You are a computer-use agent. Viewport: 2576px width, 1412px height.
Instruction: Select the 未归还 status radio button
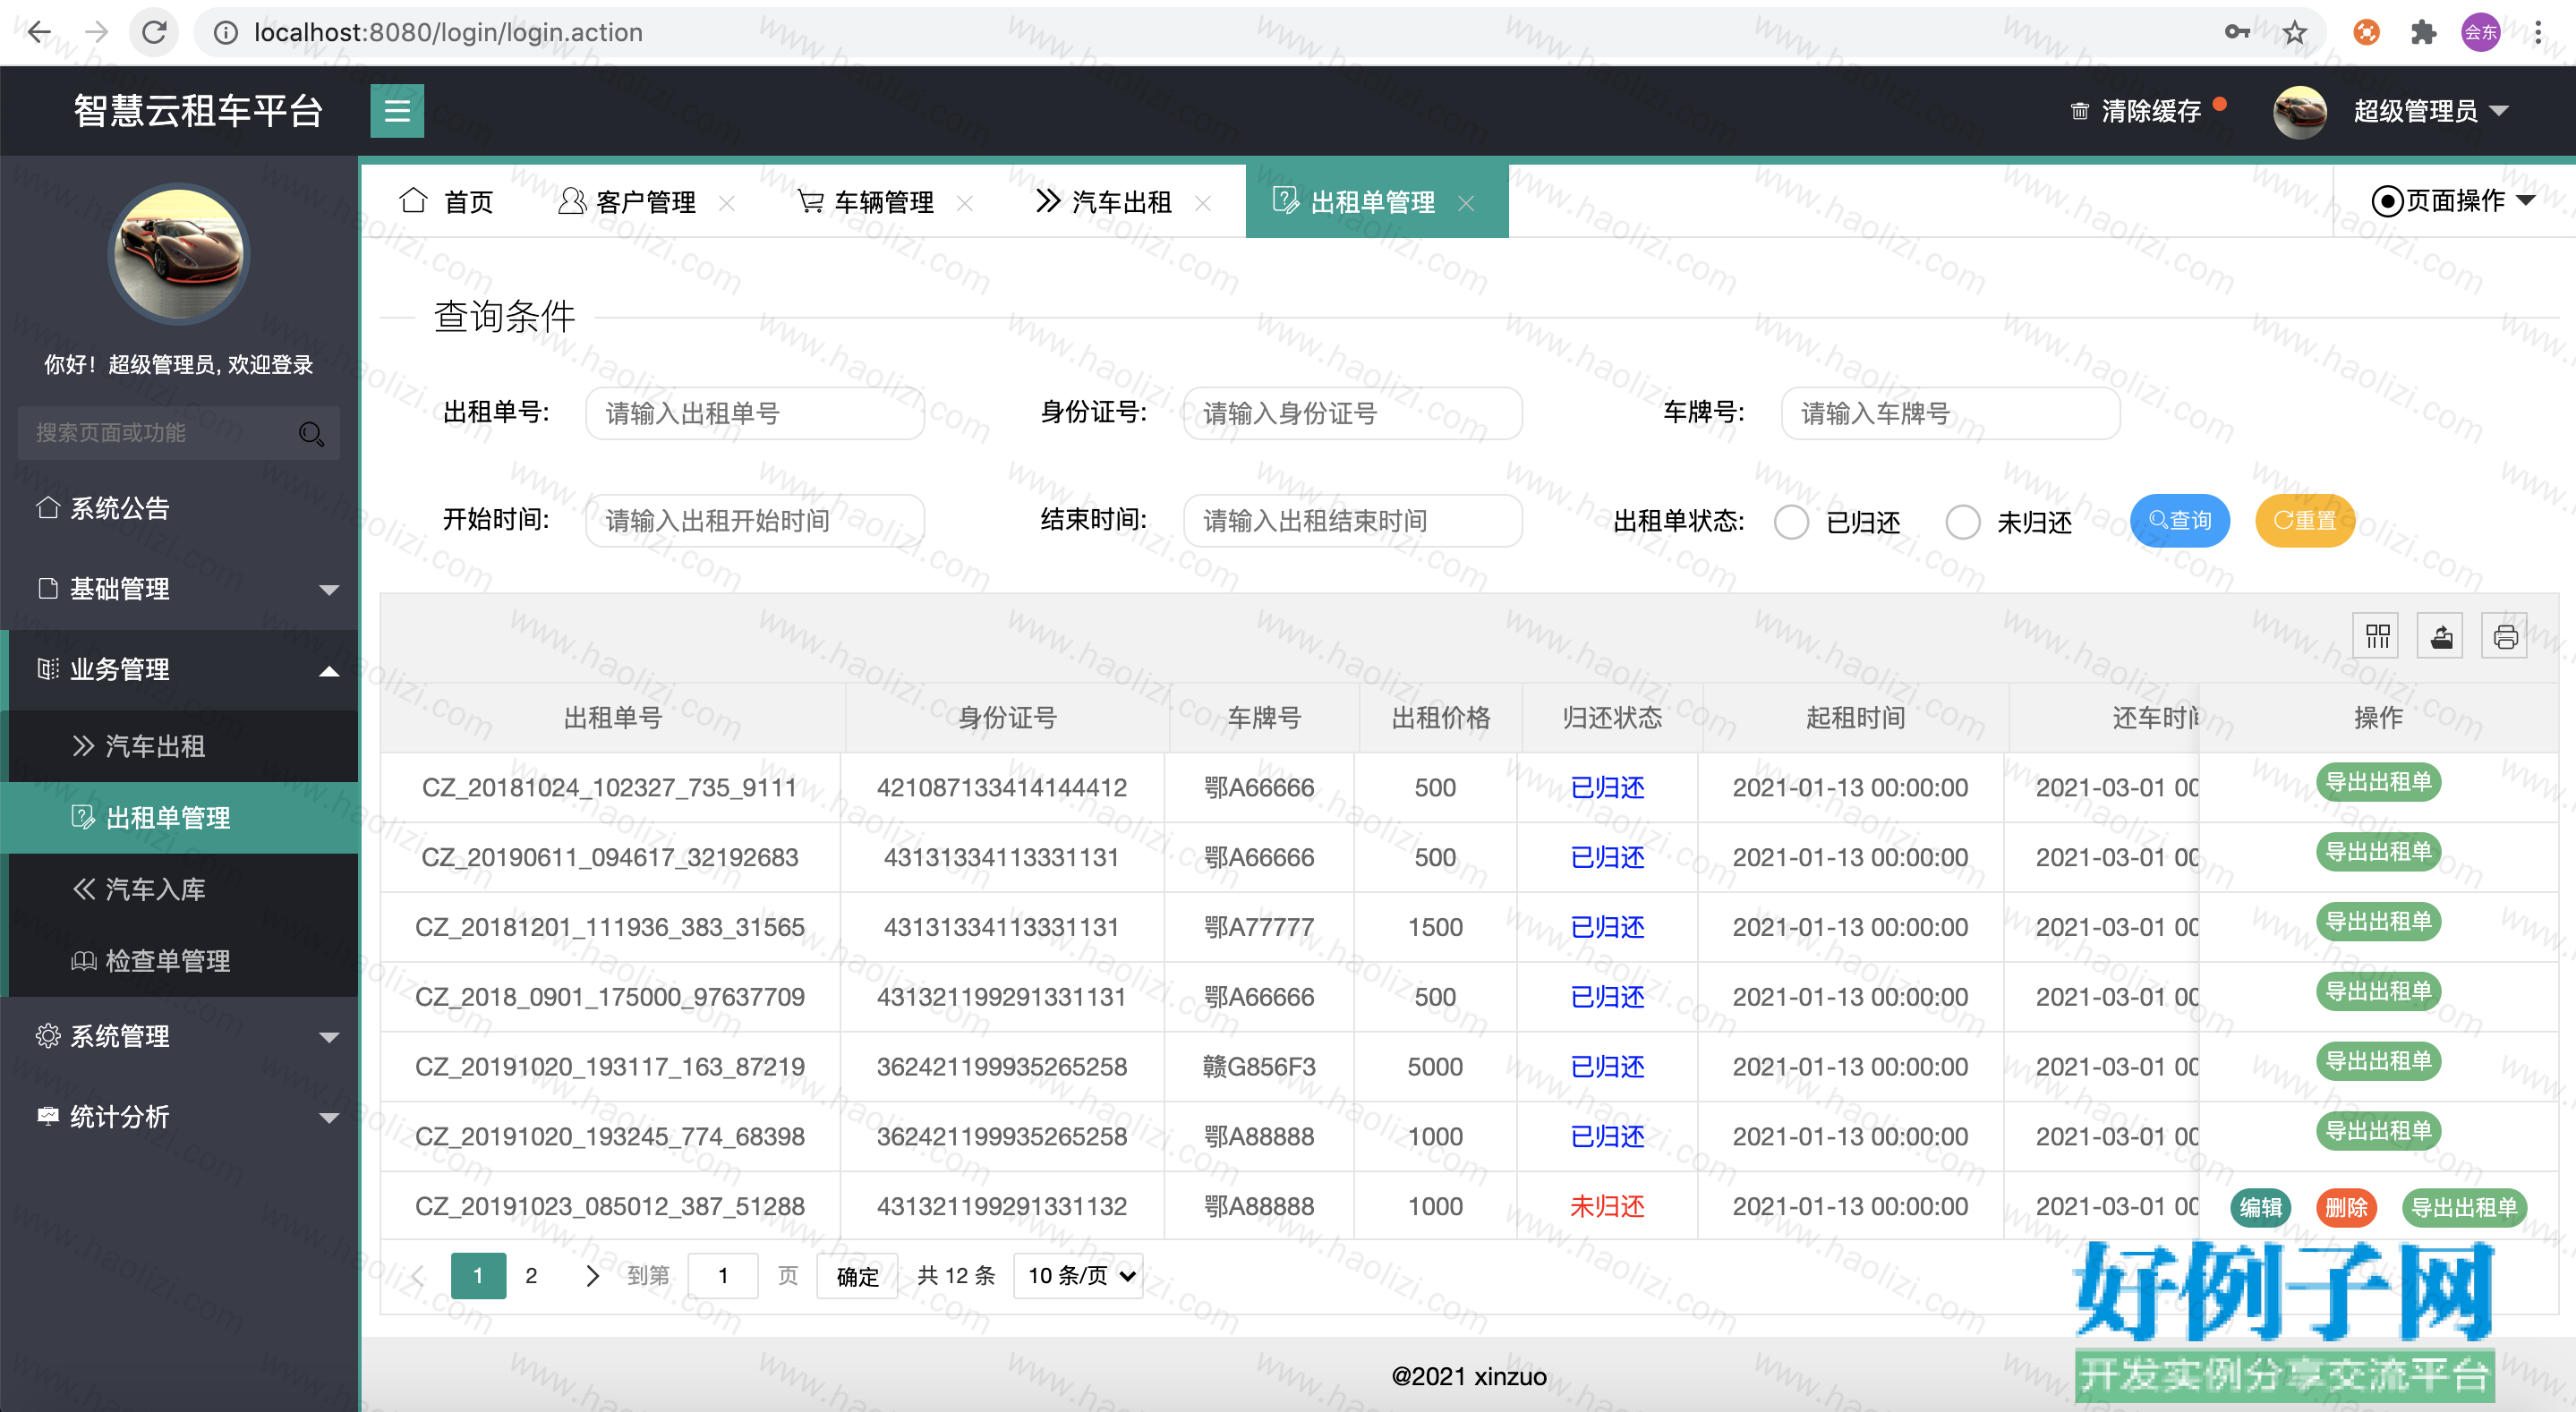point(1962,521)
